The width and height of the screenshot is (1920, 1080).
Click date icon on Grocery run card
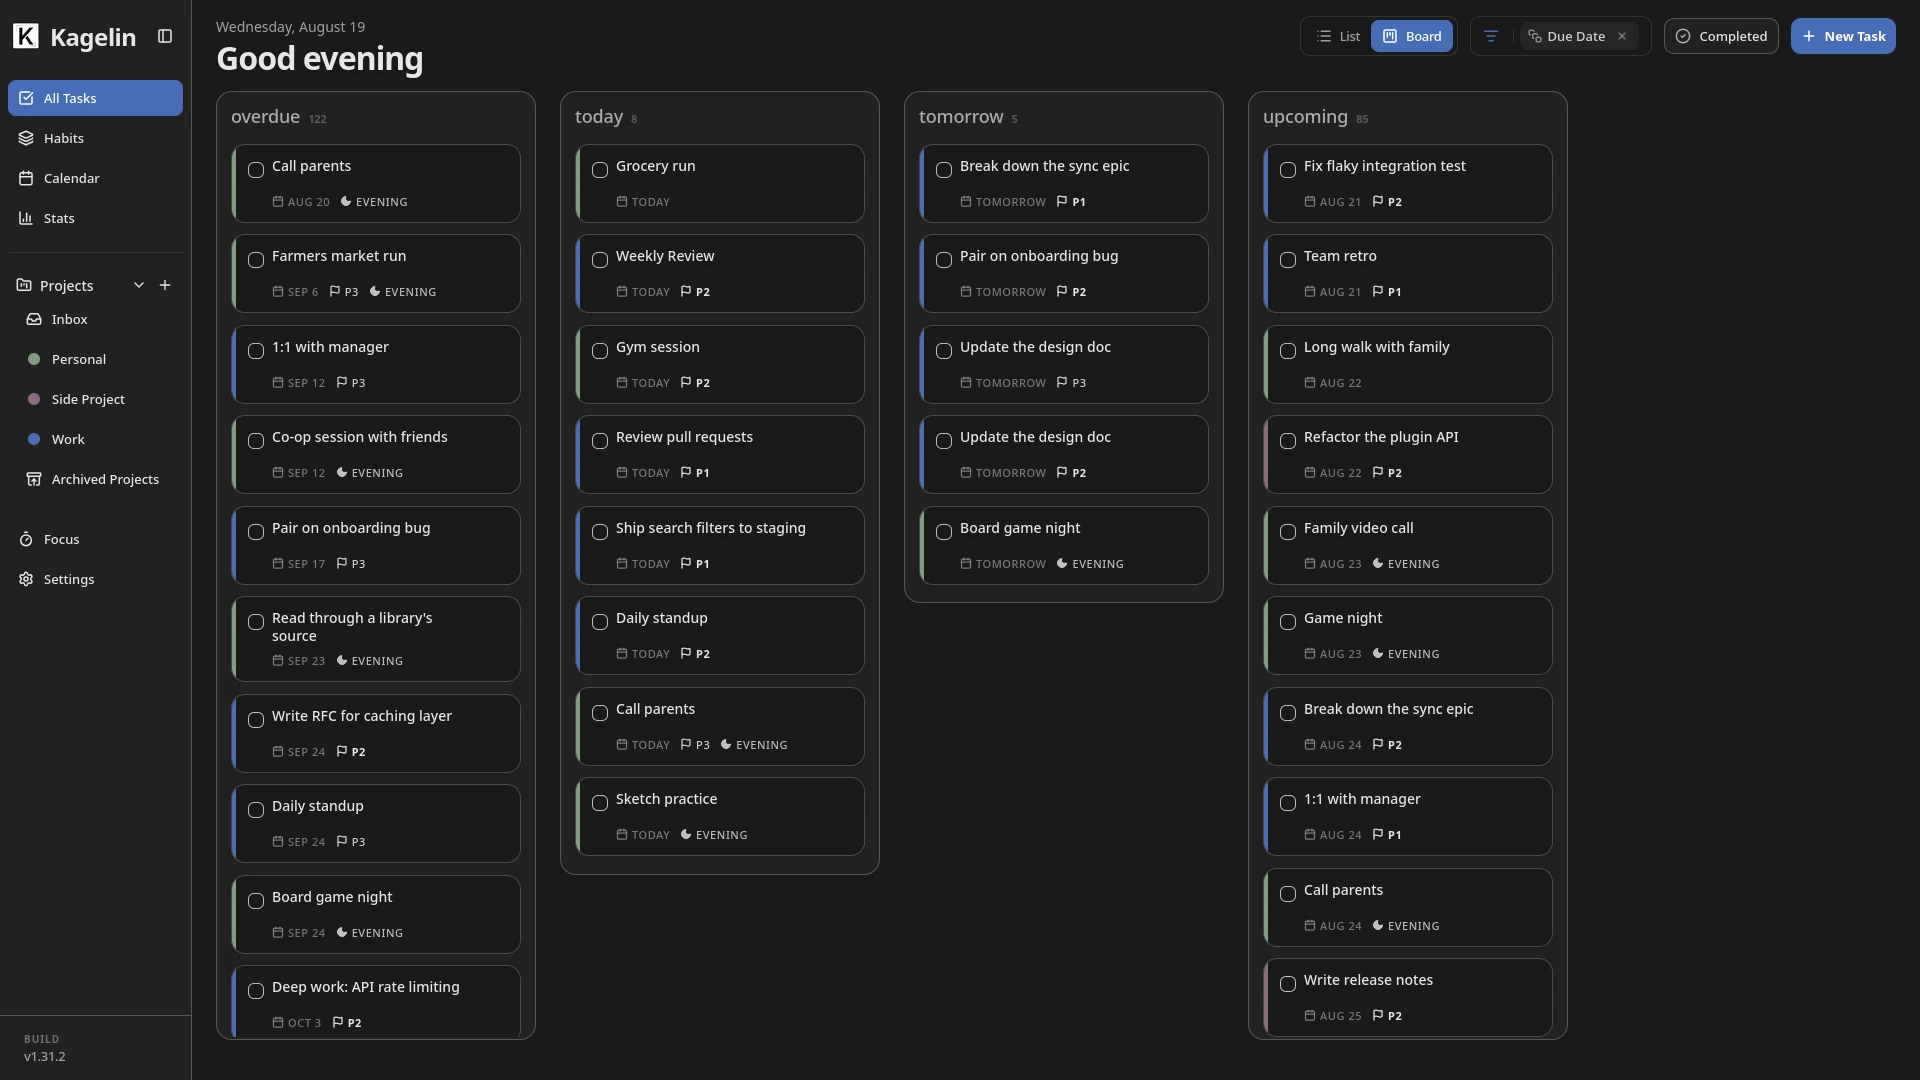tap(622, 202)
